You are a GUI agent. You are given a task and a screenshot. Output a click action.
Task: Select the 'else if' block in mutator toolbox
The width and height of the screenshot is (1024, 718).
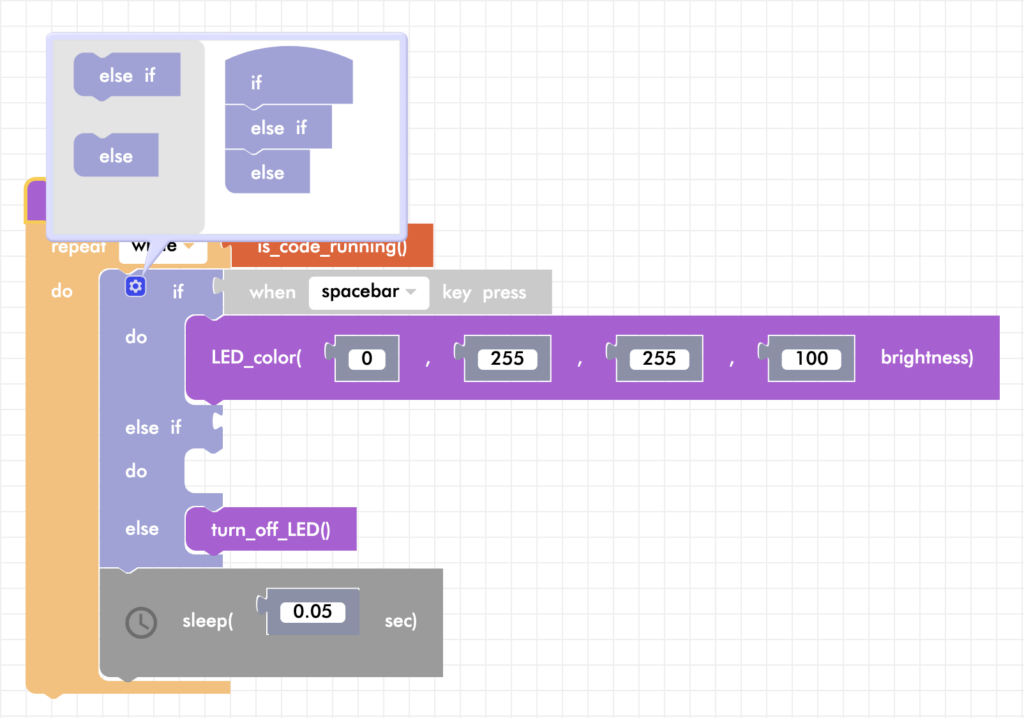127,76
